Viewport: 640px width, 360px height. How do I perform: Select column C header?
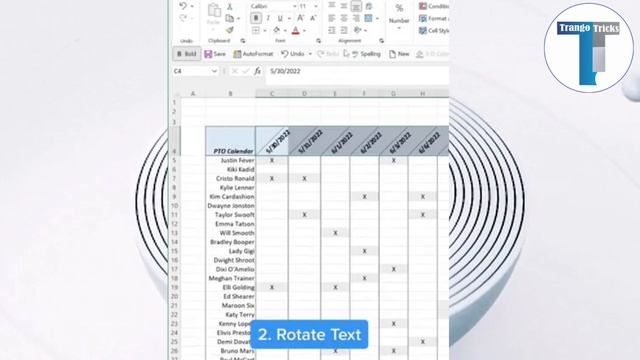tap(272, 93)
